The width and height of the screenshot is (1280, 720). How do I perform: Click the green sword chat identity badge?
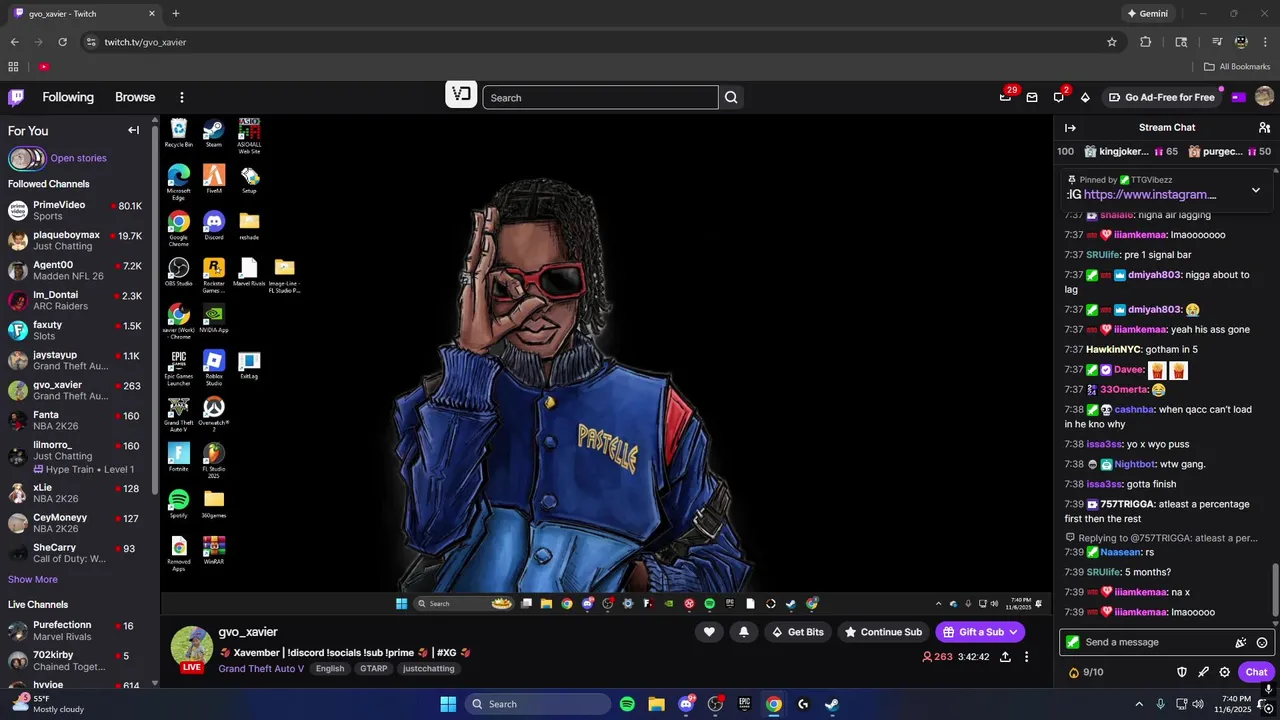click(x=1073, y=642)
